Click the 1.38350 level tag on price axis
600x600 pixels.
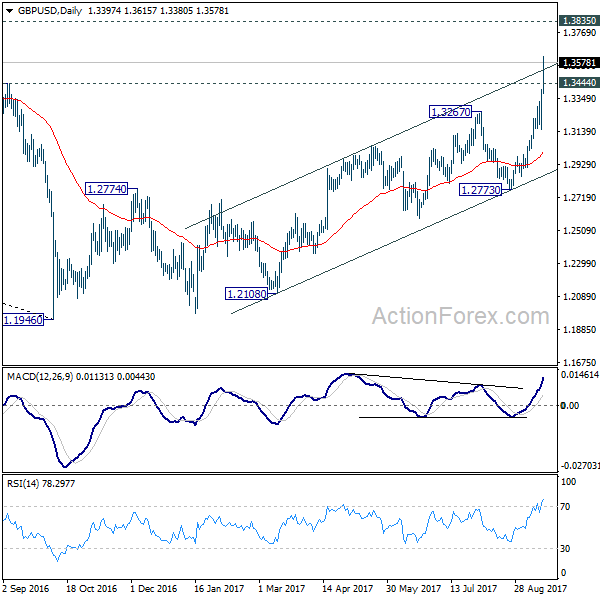click(x=579, y=21)
